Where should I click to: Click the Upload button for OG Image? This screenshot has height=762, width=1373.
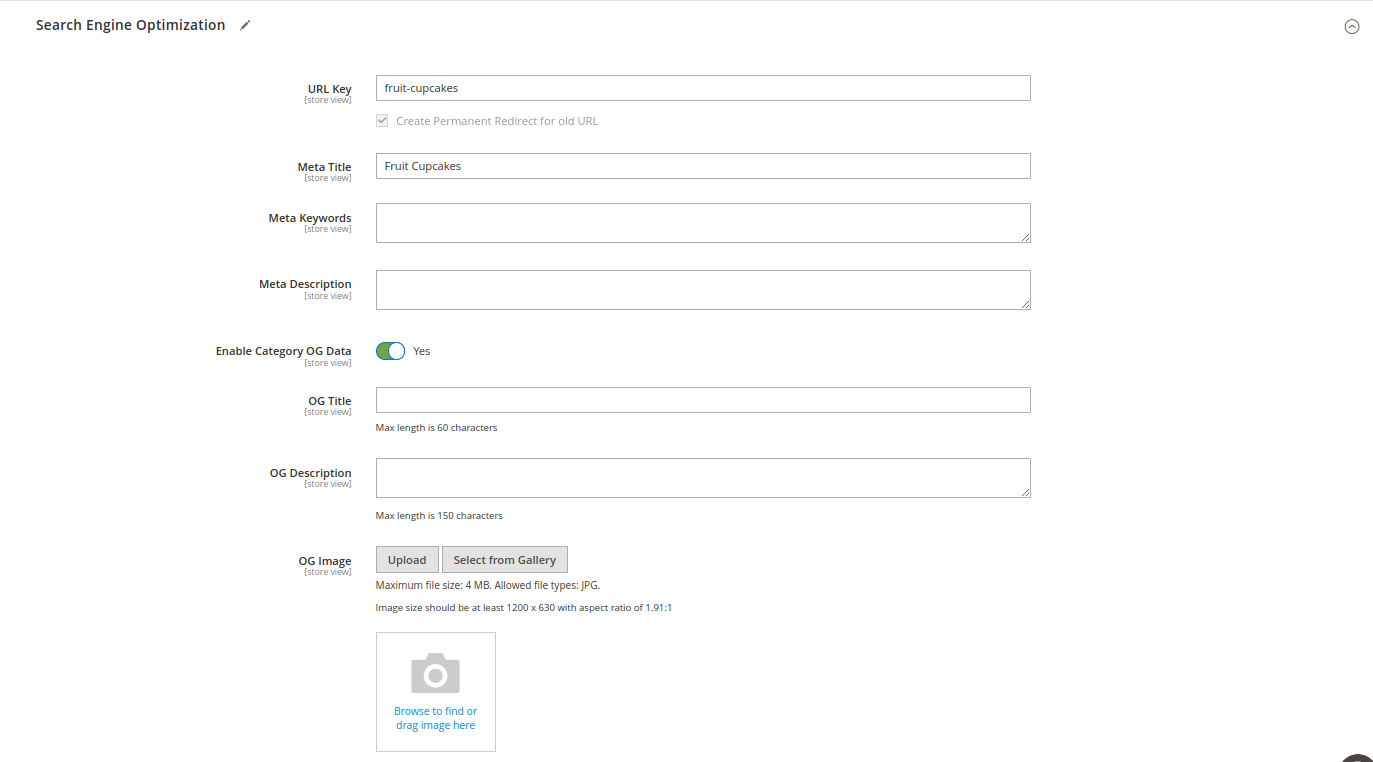tap(406, 559)
